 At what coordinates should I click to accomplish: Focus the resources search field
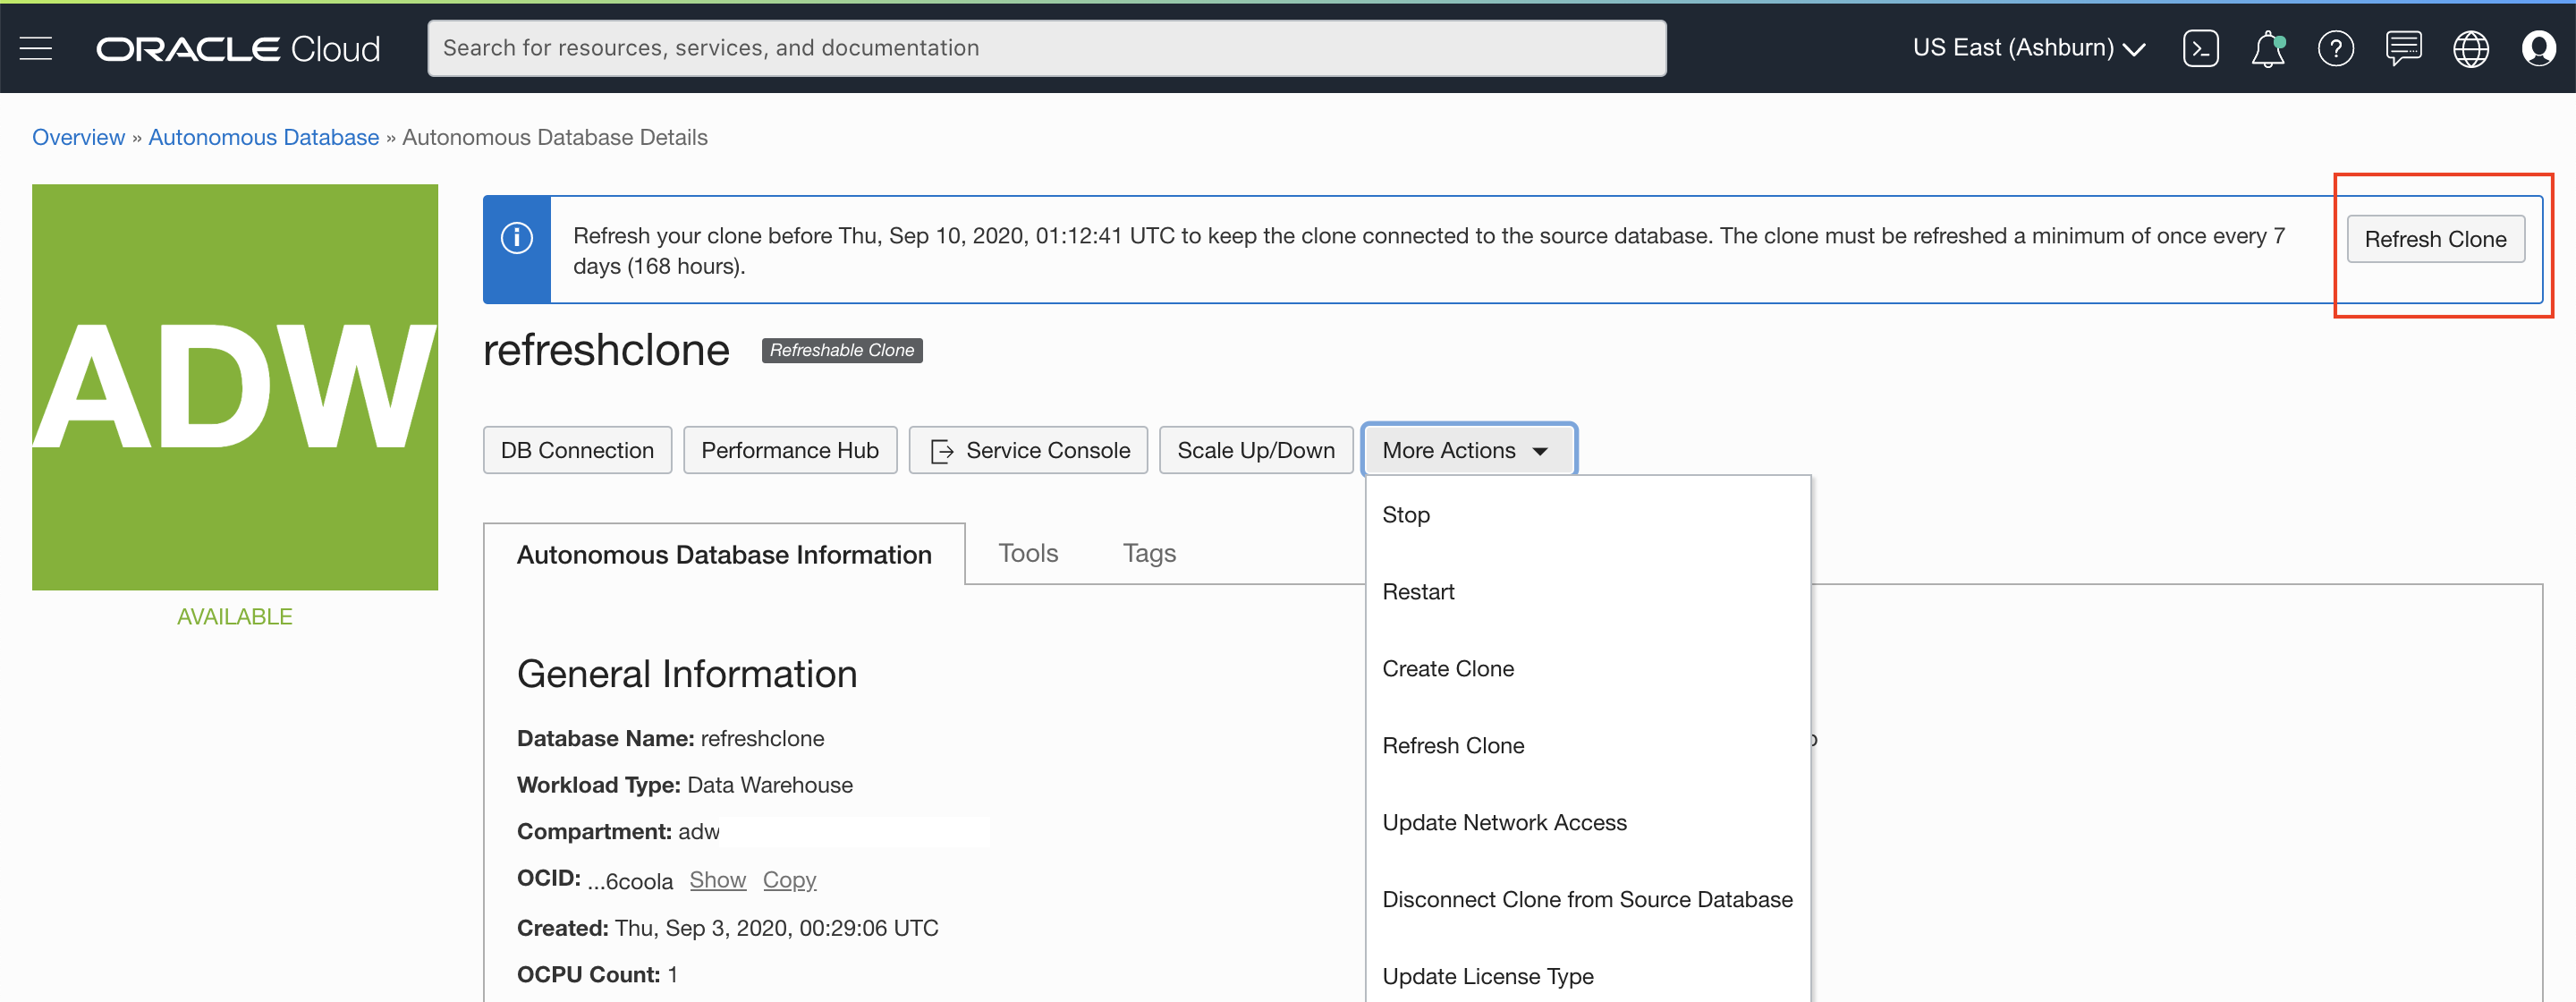click(1046, 48)
